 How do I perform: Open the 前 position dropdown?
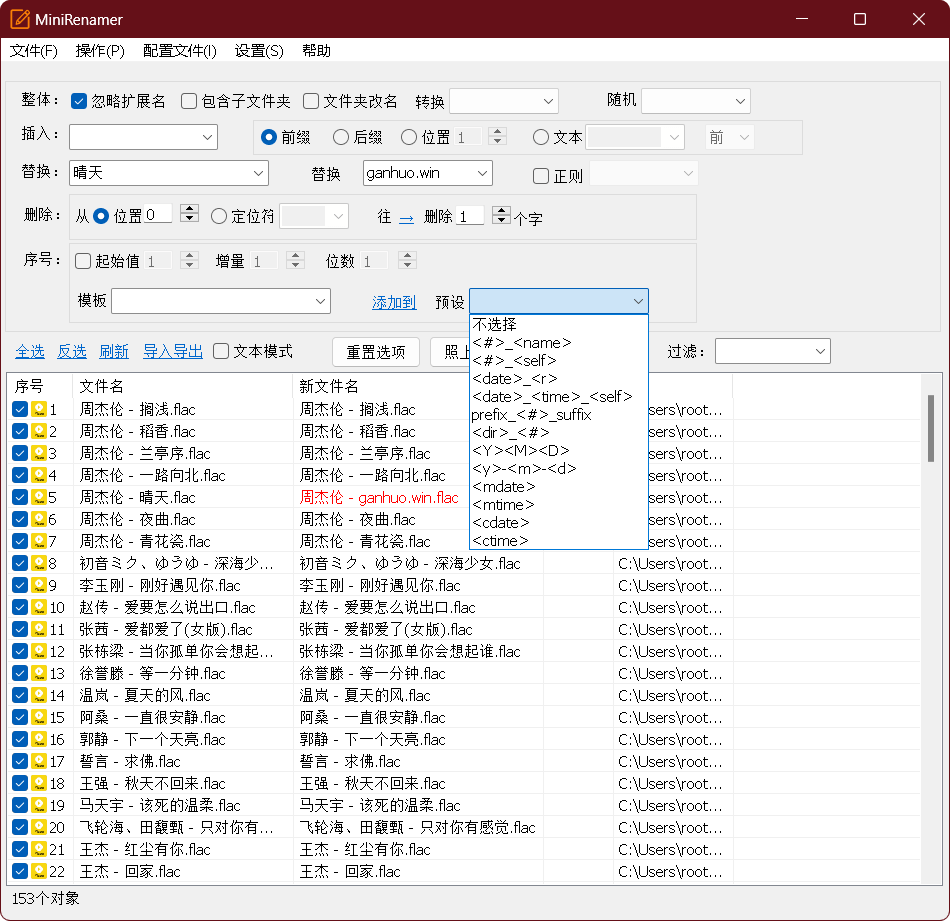pos(729,138)
